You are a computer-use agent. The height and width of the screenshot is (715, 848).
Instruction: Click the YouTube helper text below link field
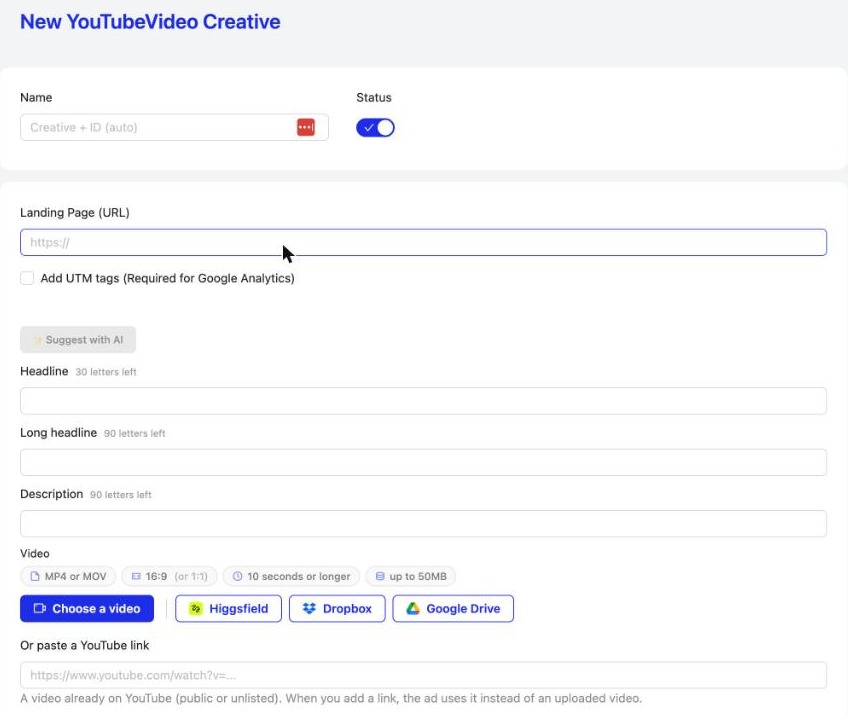[x=331, y=698]
